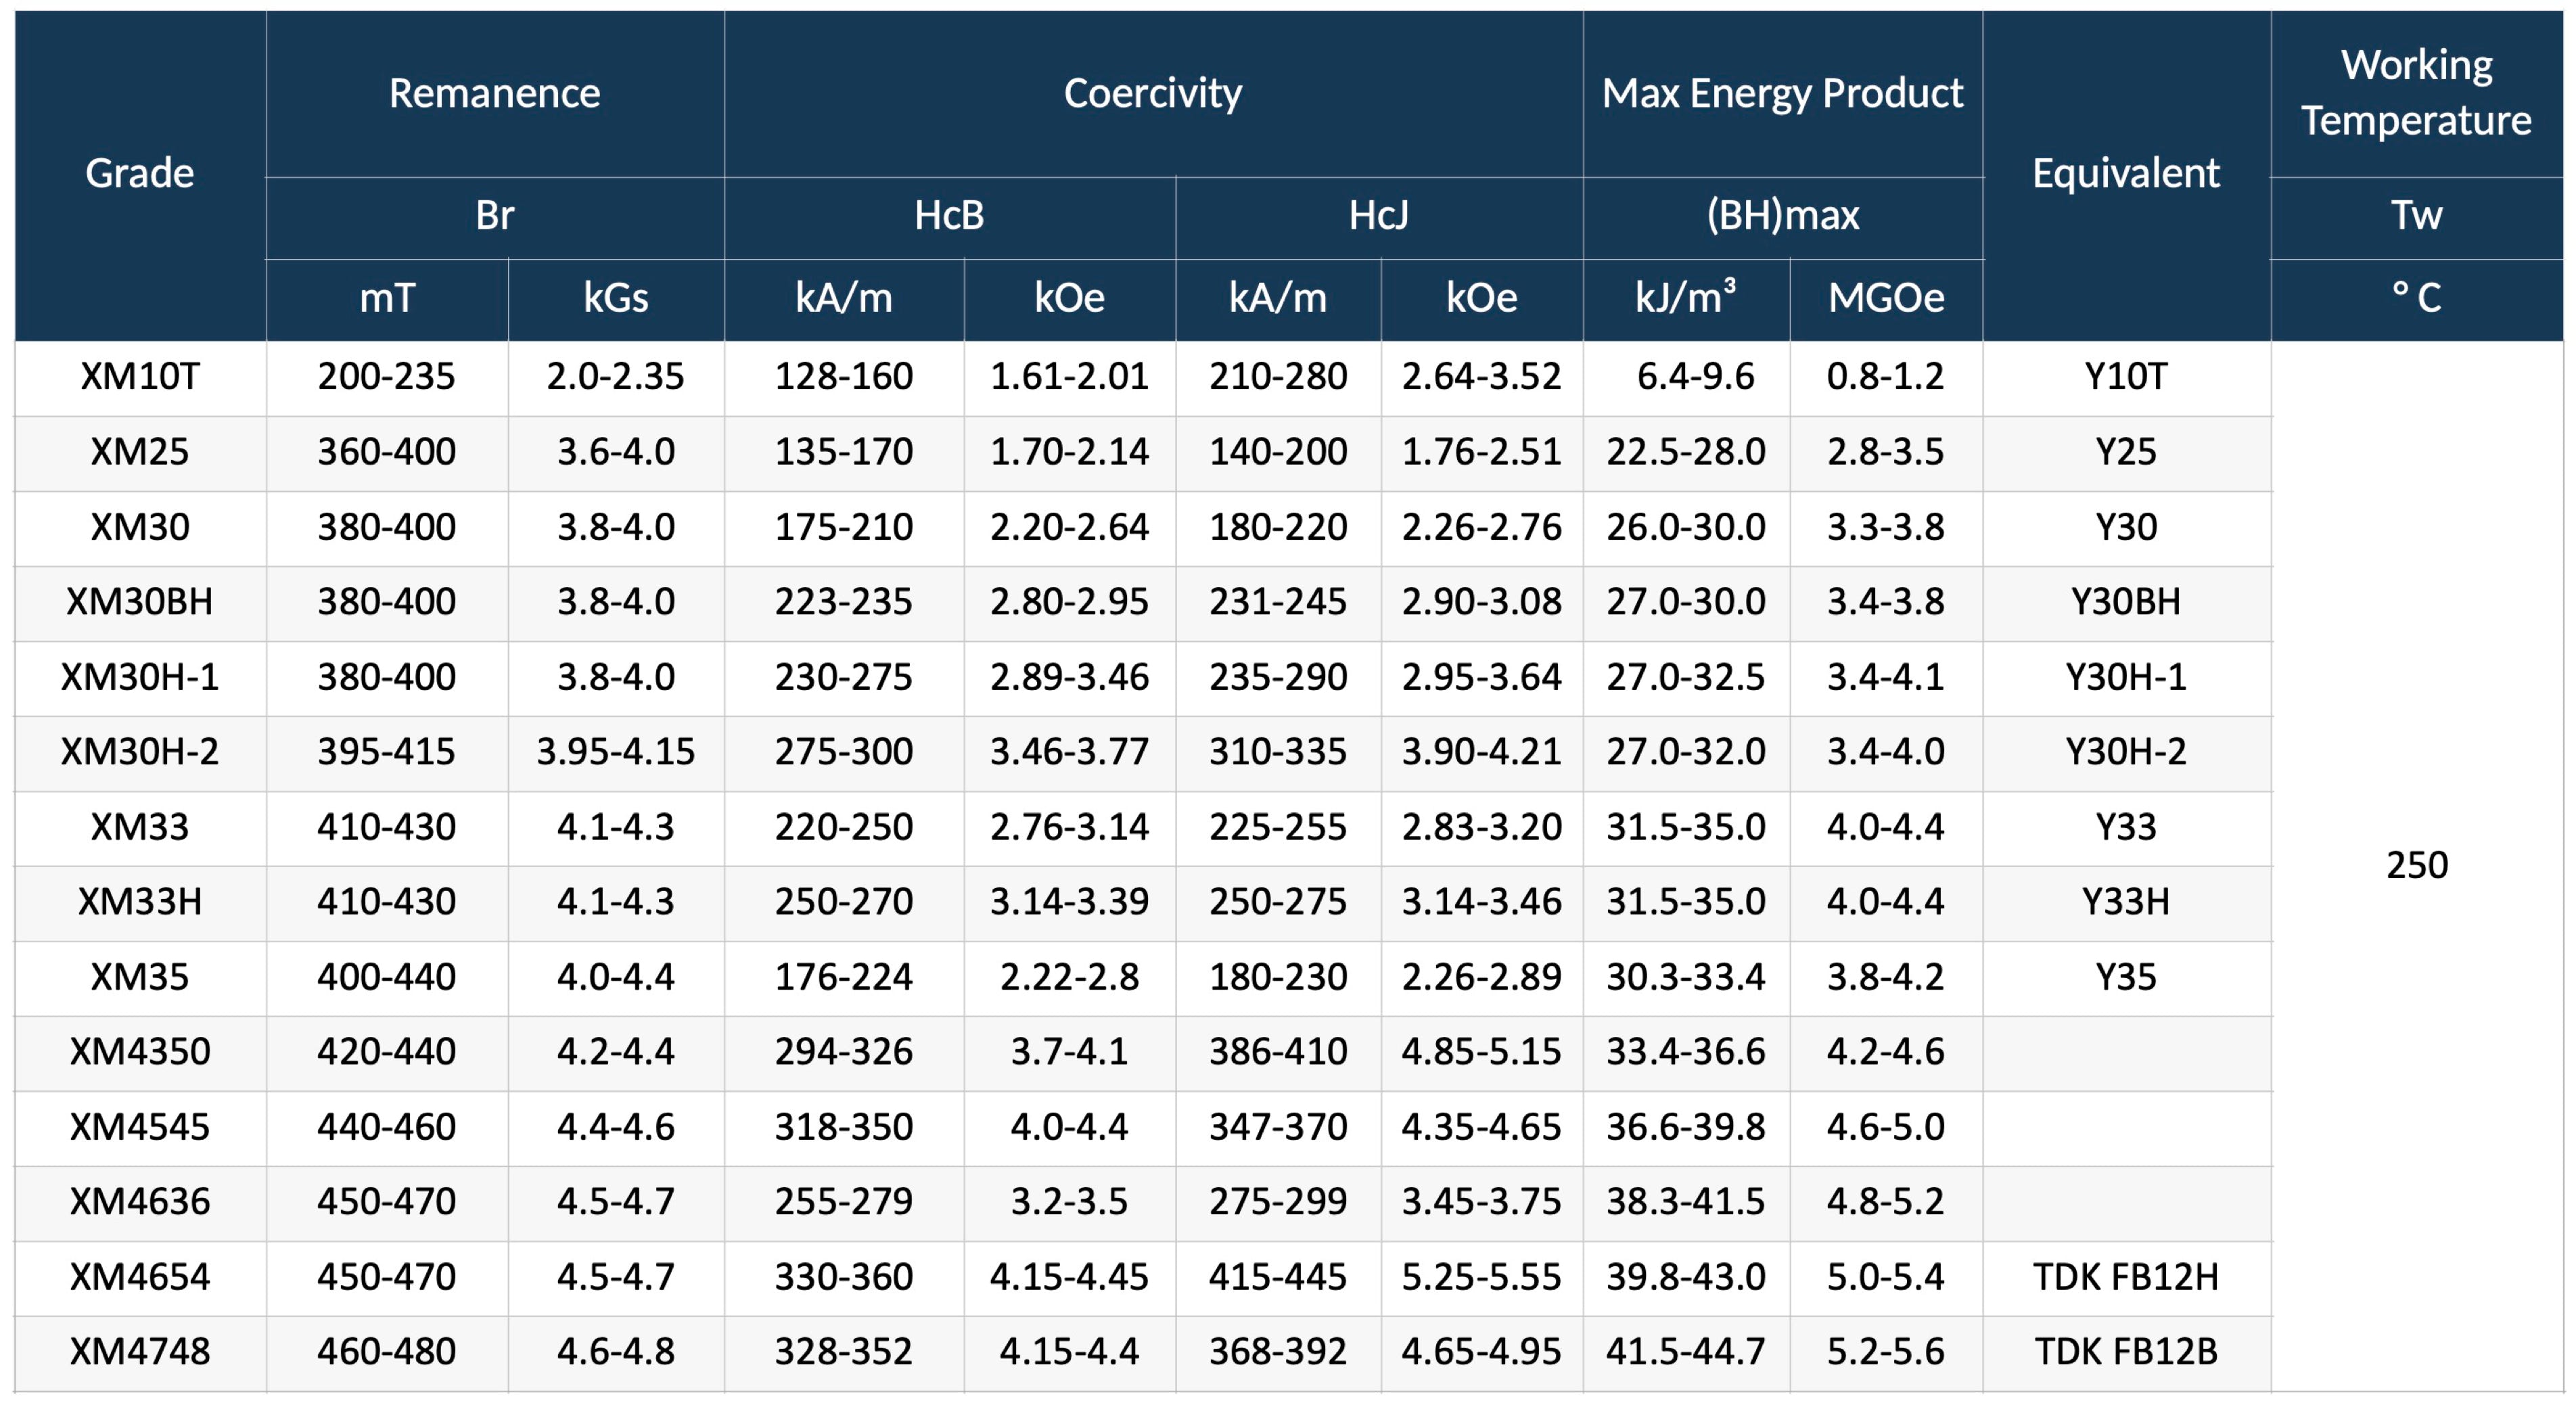Click the Equivalent column header
This screenshot has width=2576, height=1407.
pos(2125,174)
